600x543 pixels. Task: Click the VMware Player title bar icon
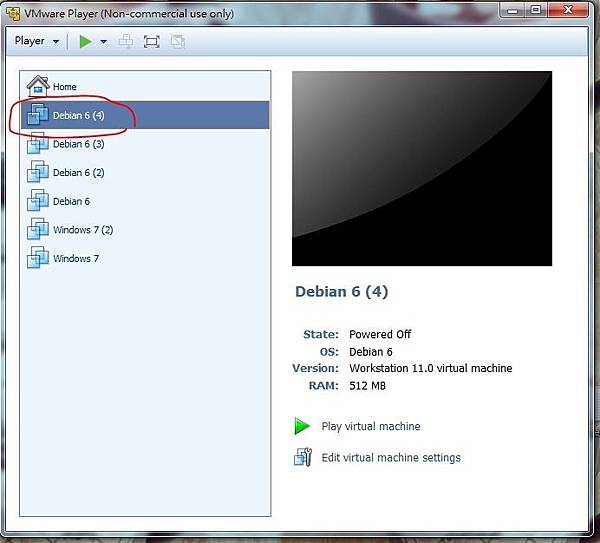pos(13,13)
